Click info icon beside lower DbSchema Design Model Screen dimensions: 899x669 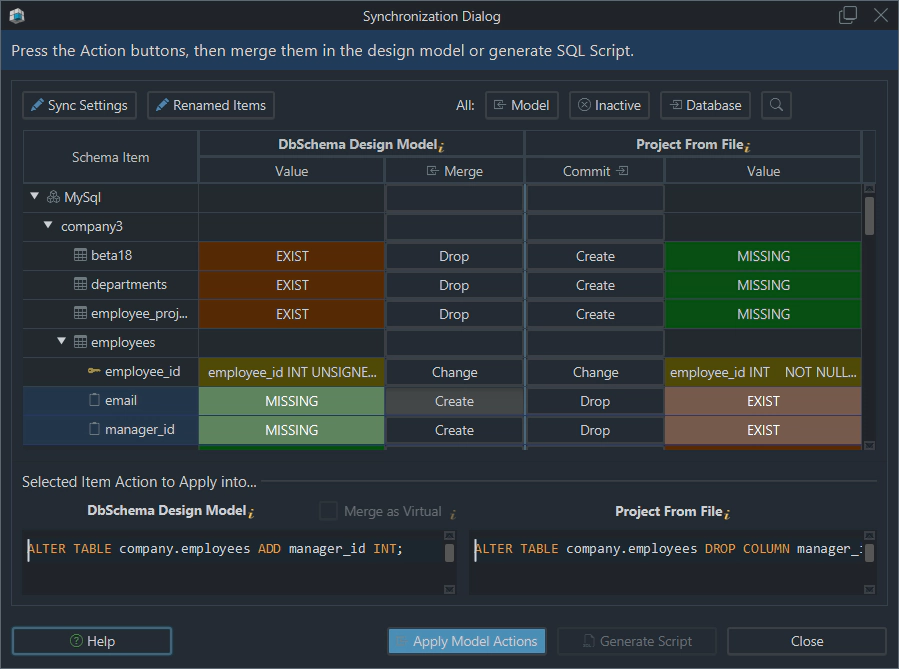pyautogui.click(x=252, y=512)
